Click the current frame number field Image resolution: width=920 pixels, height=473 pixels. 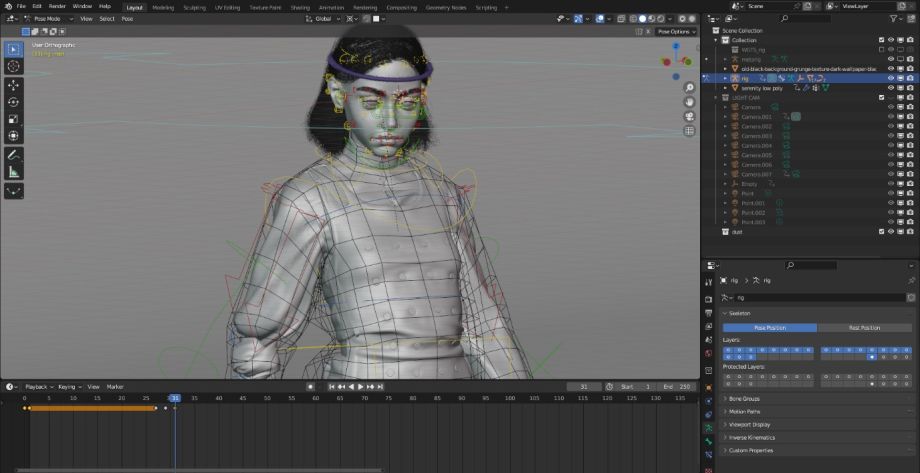[x=584, y=387]
